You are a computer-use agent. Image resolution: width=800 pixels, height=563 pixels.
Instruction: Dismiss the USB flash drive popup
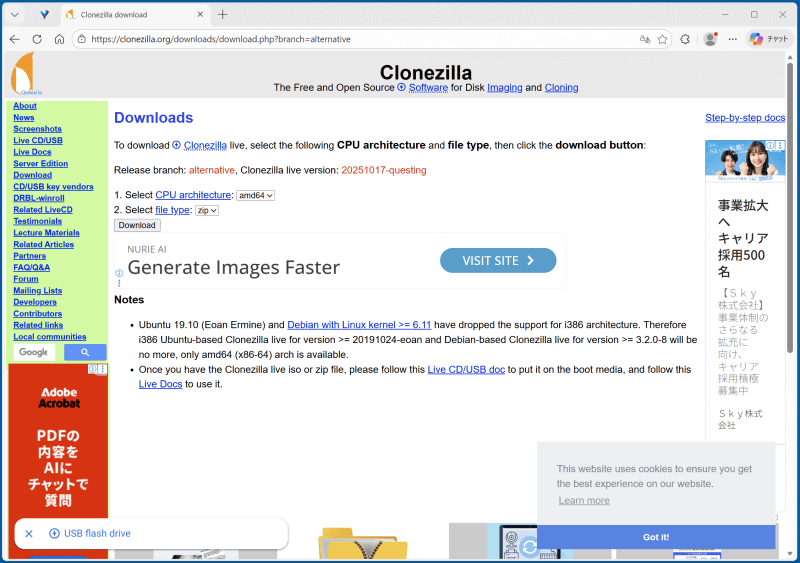coord(29,533)
